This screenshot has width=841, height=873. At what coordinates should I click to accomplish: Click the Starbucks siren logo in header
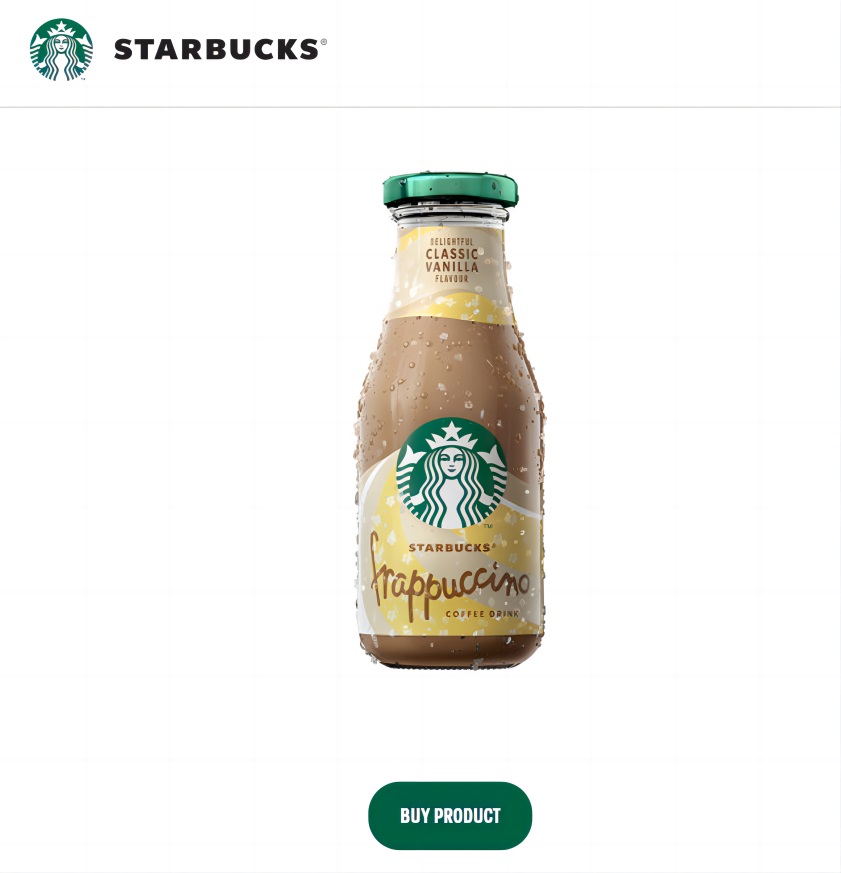click(x=61, y=50)
